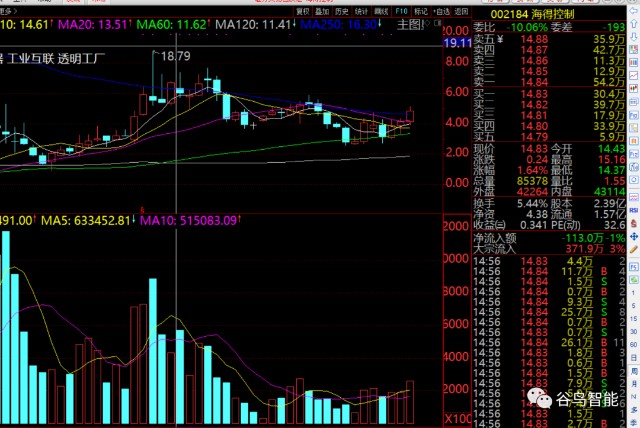640x428 pixels.
Task: Click the down arrow icon in sidebar
Action: click(x=634, y=36)
